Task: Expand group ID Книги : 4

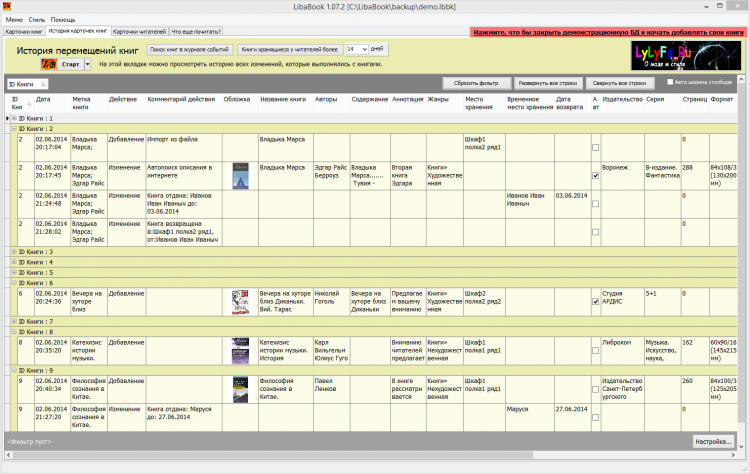Action: click(14, 262)
